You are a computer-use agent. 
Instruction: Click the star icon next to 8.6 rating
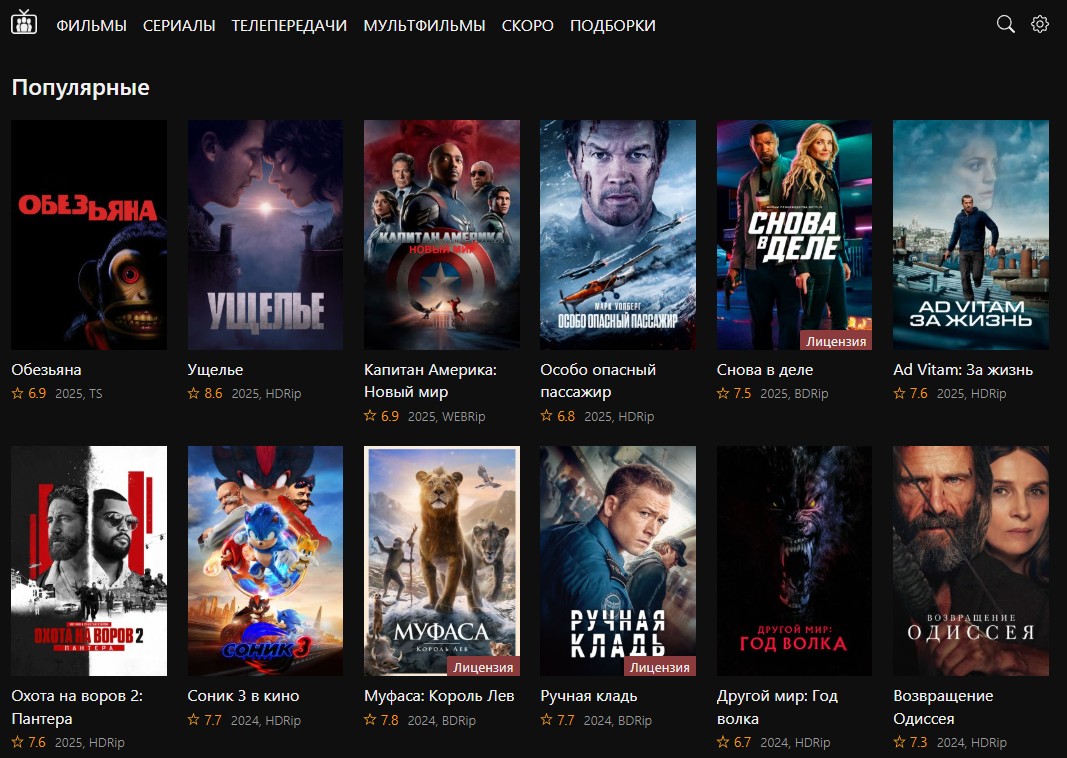[x=194, y=394]
